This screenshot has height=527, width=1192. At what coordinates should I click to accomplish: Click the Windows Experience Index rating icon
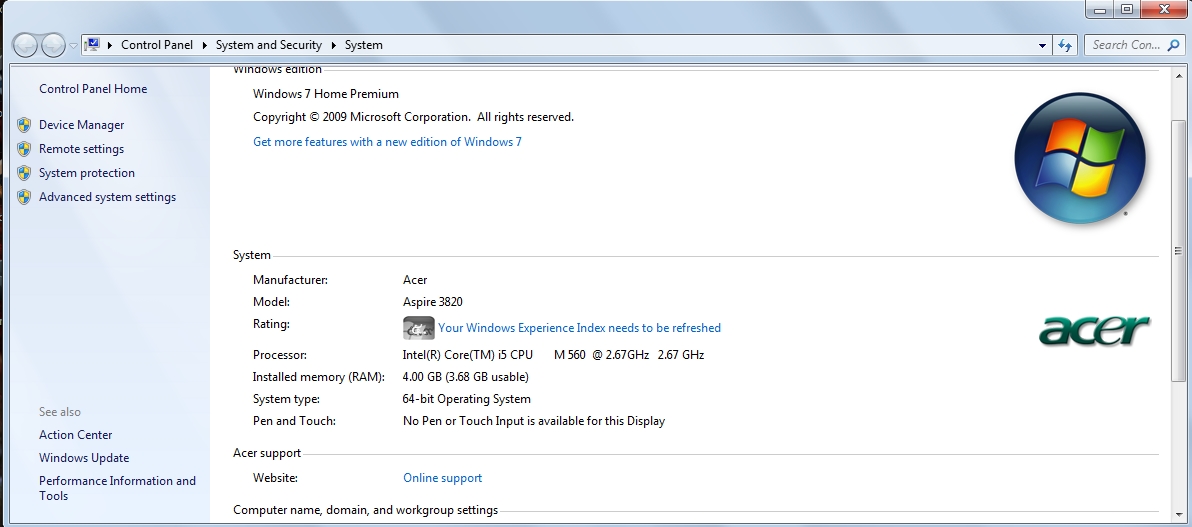pos(418,328)
